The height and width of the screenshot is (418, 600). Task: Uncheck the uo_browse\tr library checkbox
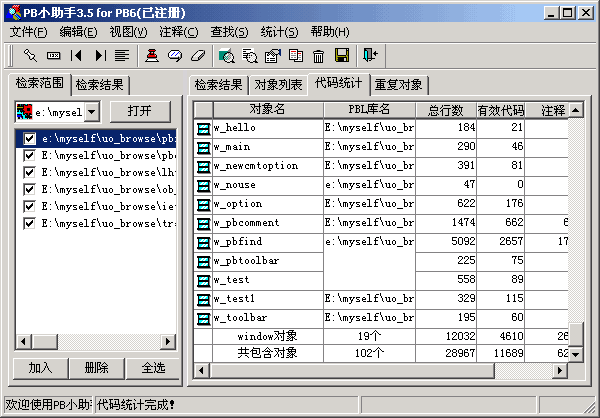(x=30, y=224)
